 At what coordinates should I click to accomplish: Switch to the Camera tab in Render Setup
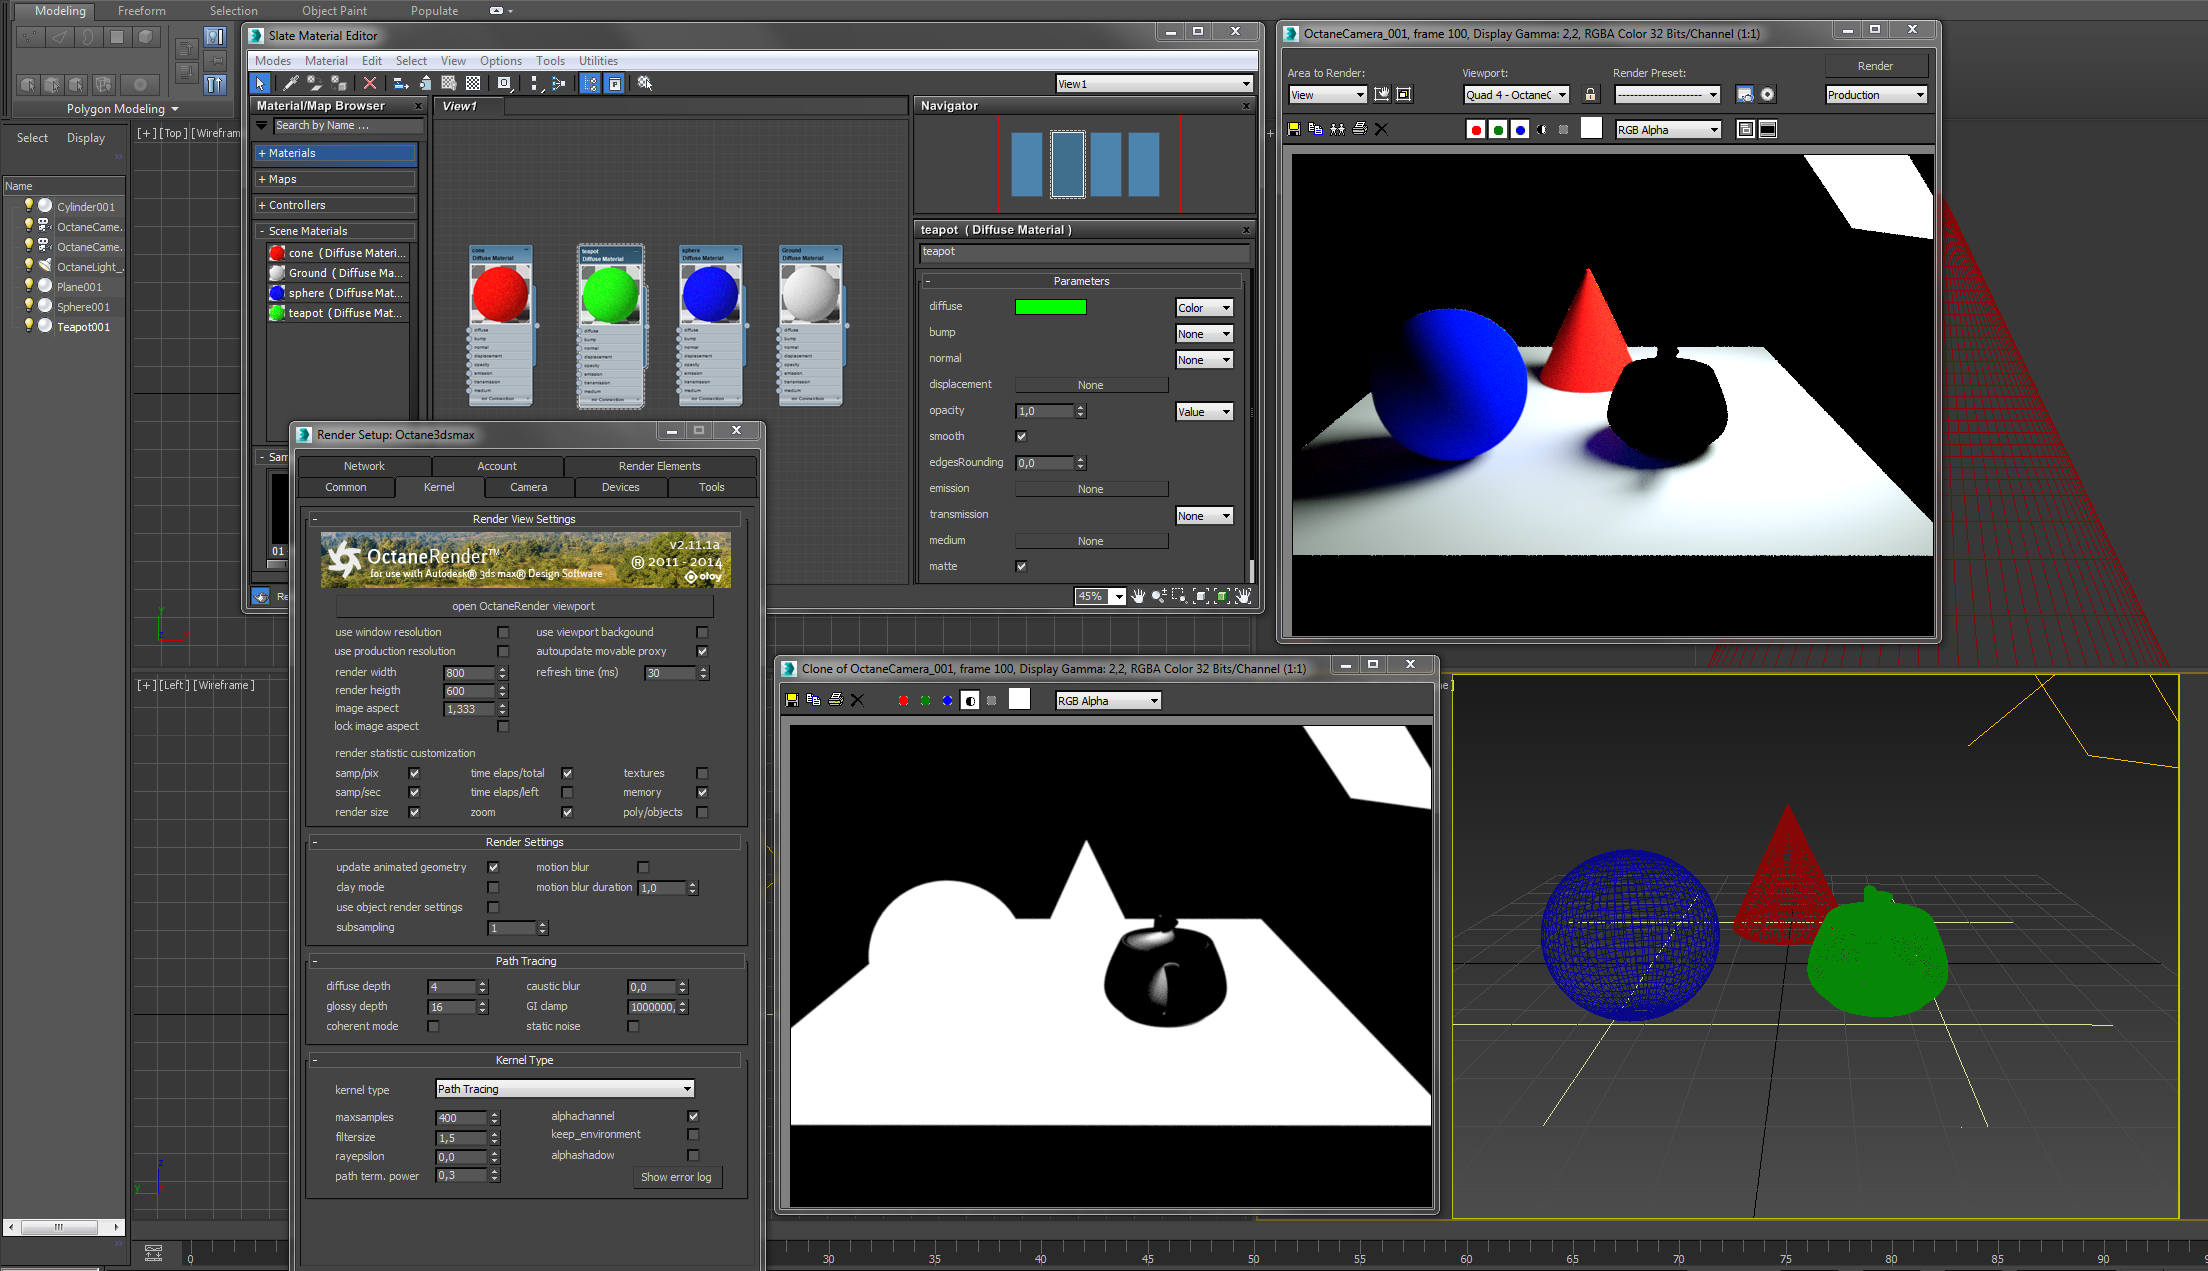(528, 487)
